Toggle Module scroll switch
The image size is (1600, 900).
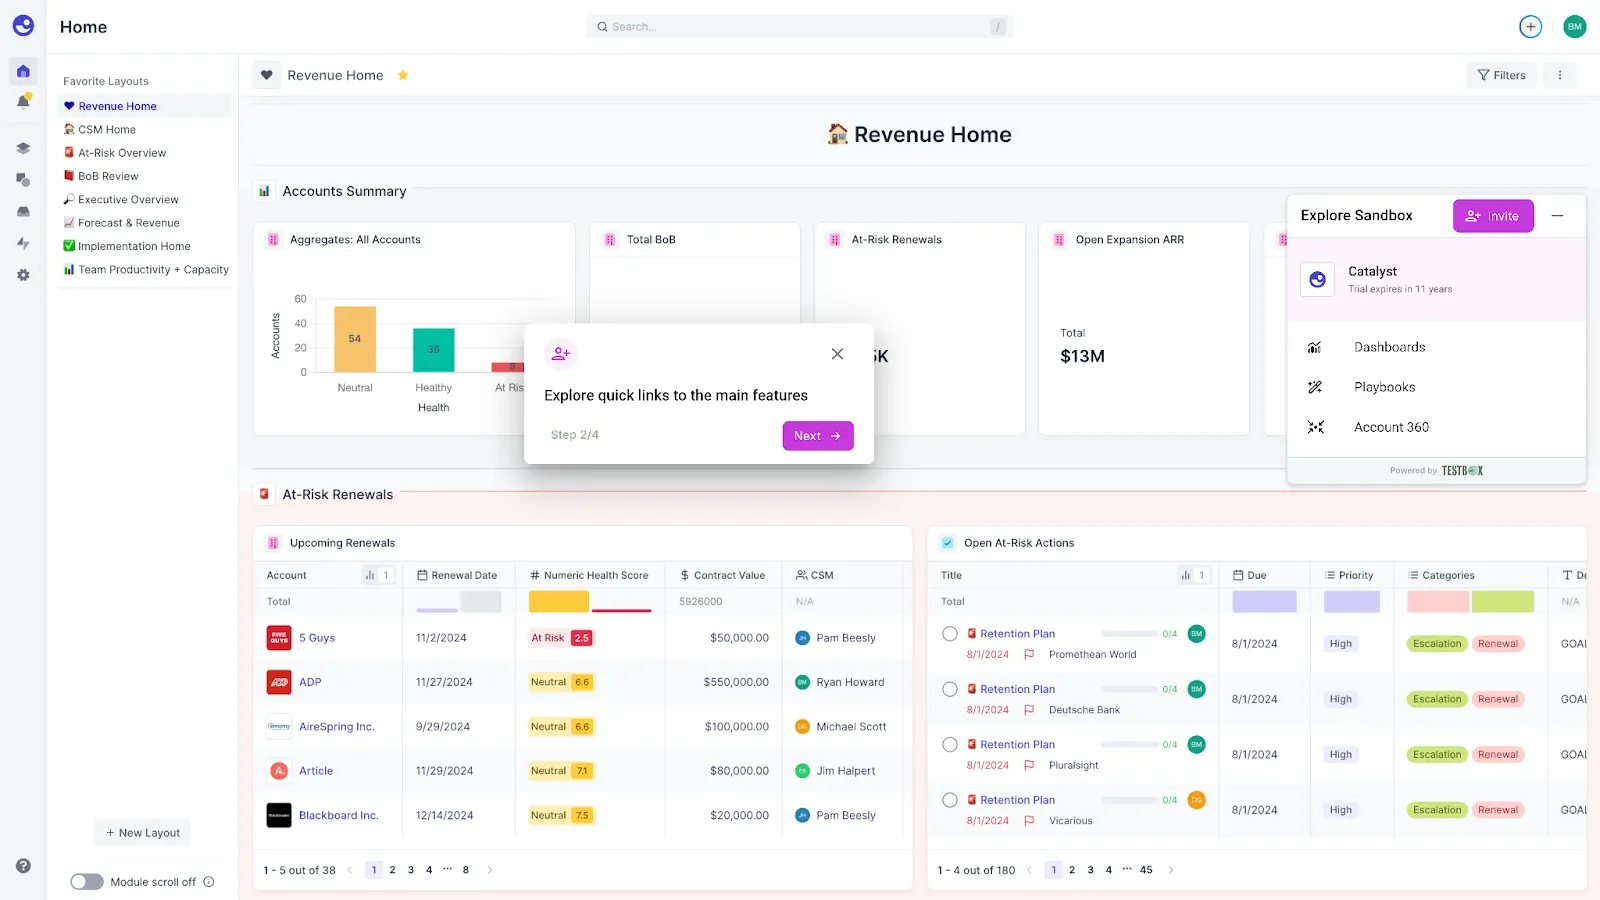tap(87, 882)
